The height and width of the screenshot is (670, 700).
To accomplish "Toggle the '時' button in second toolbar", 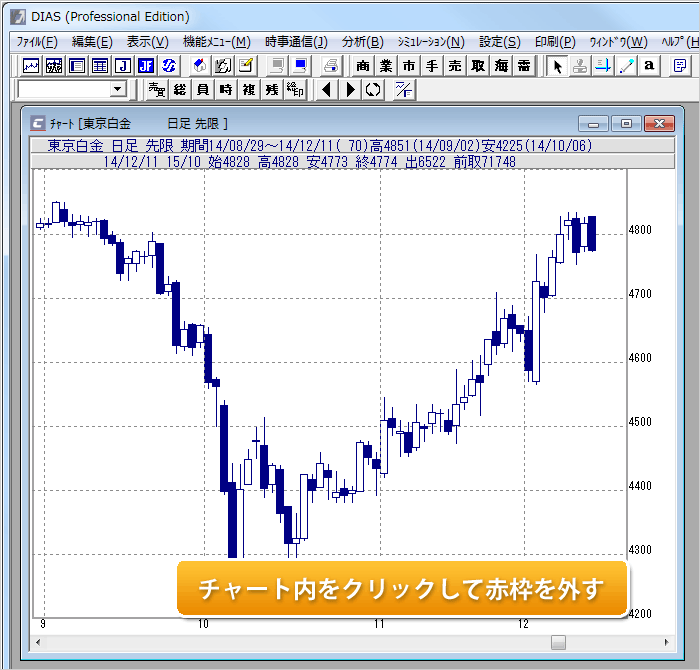I will (226, 90).
